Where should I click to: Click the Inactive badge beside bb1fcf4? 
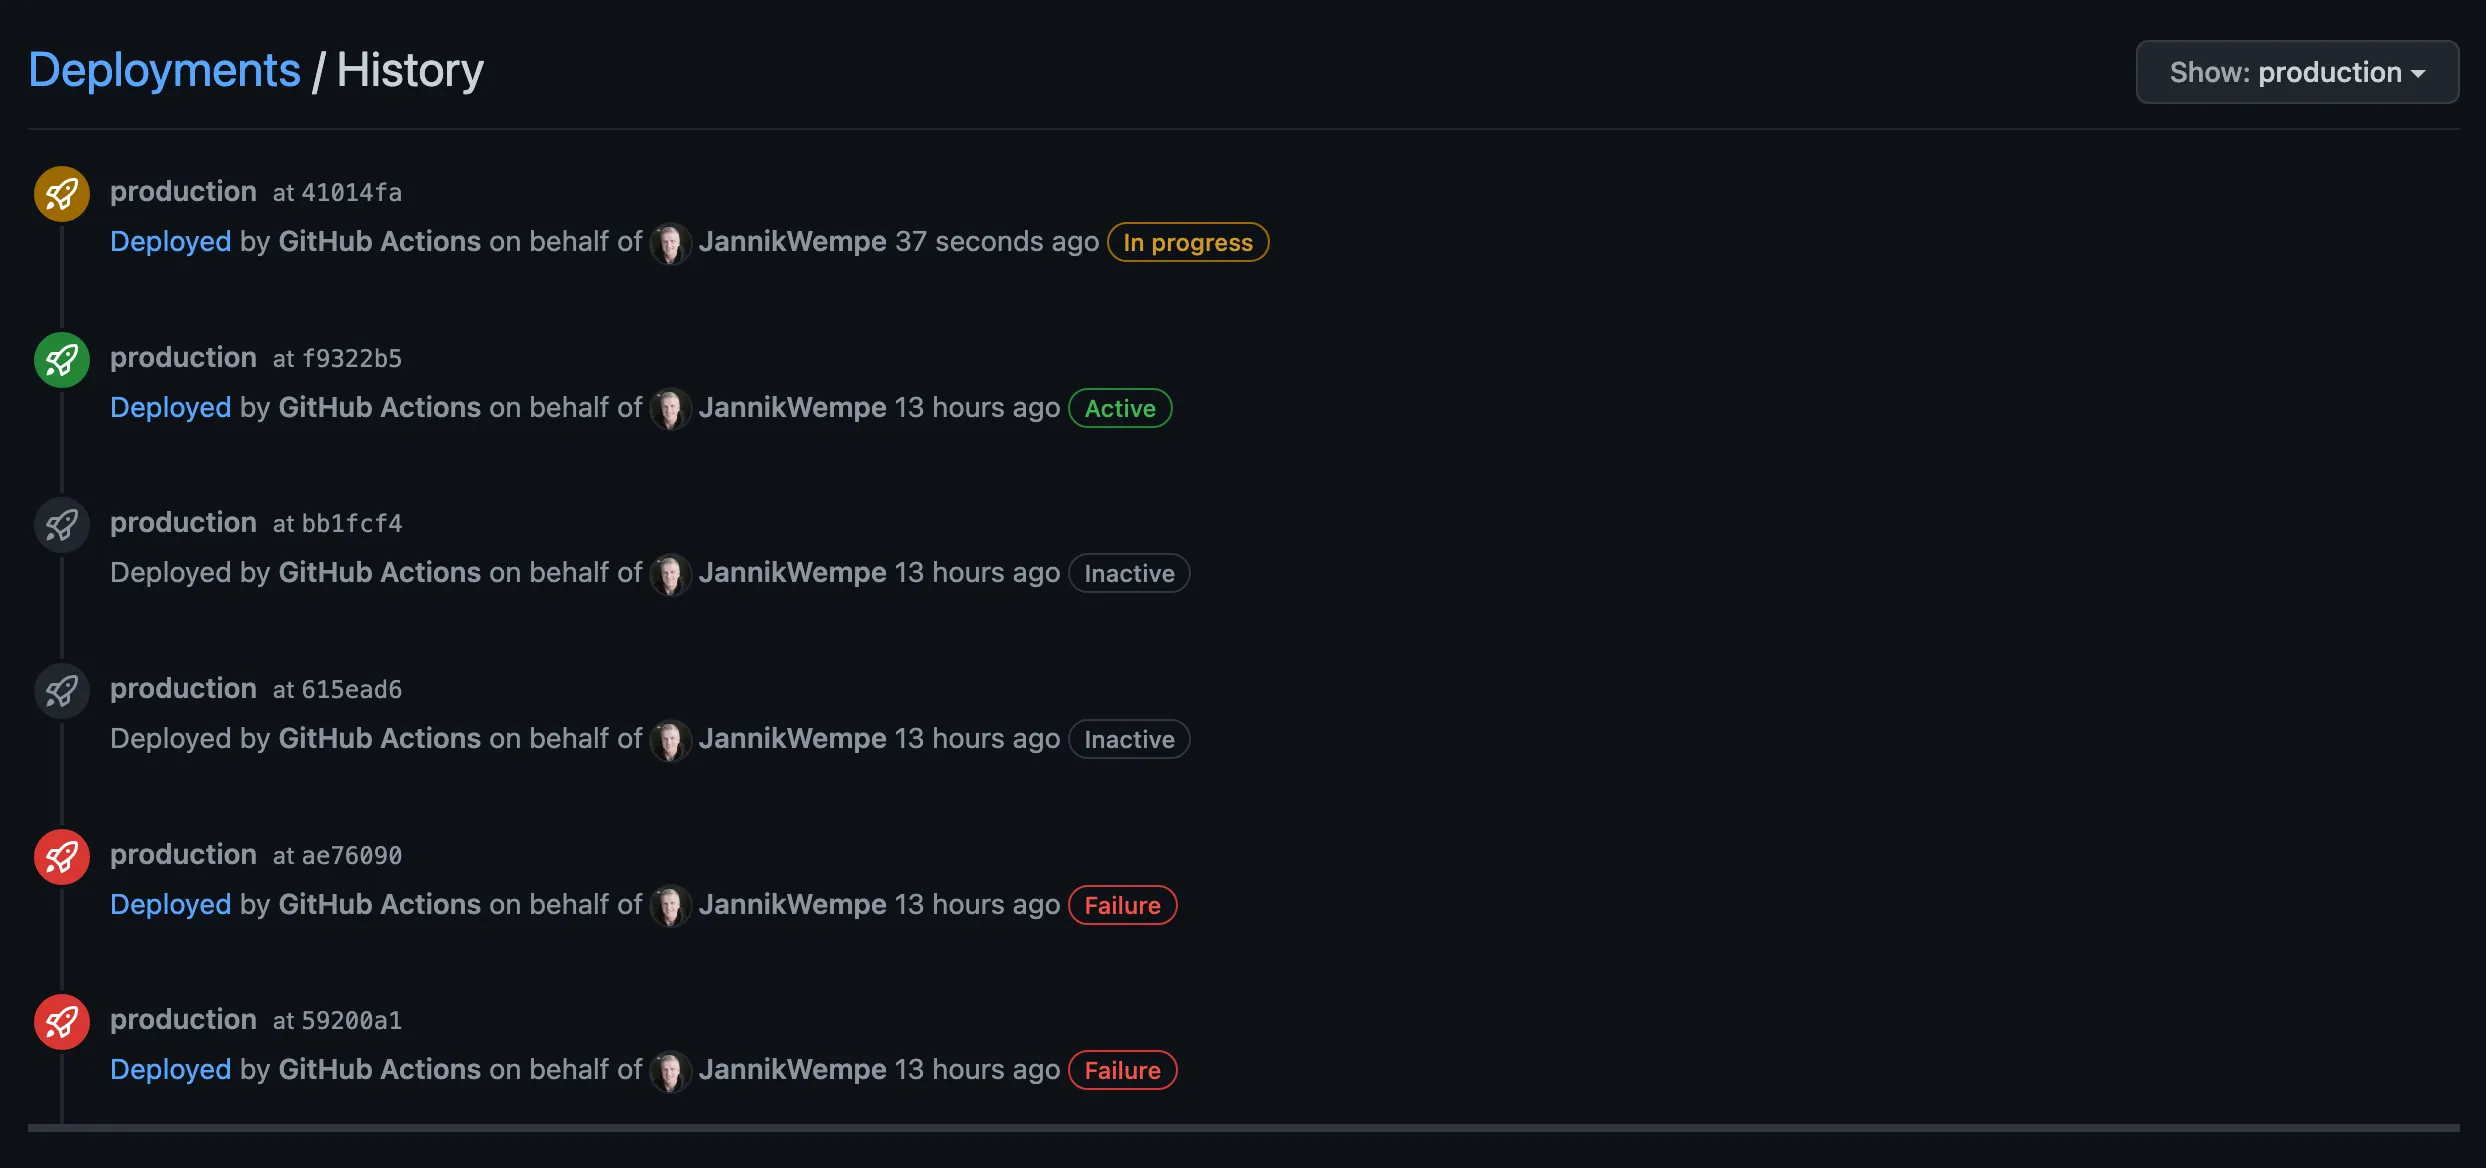[x=1128, y=573]
